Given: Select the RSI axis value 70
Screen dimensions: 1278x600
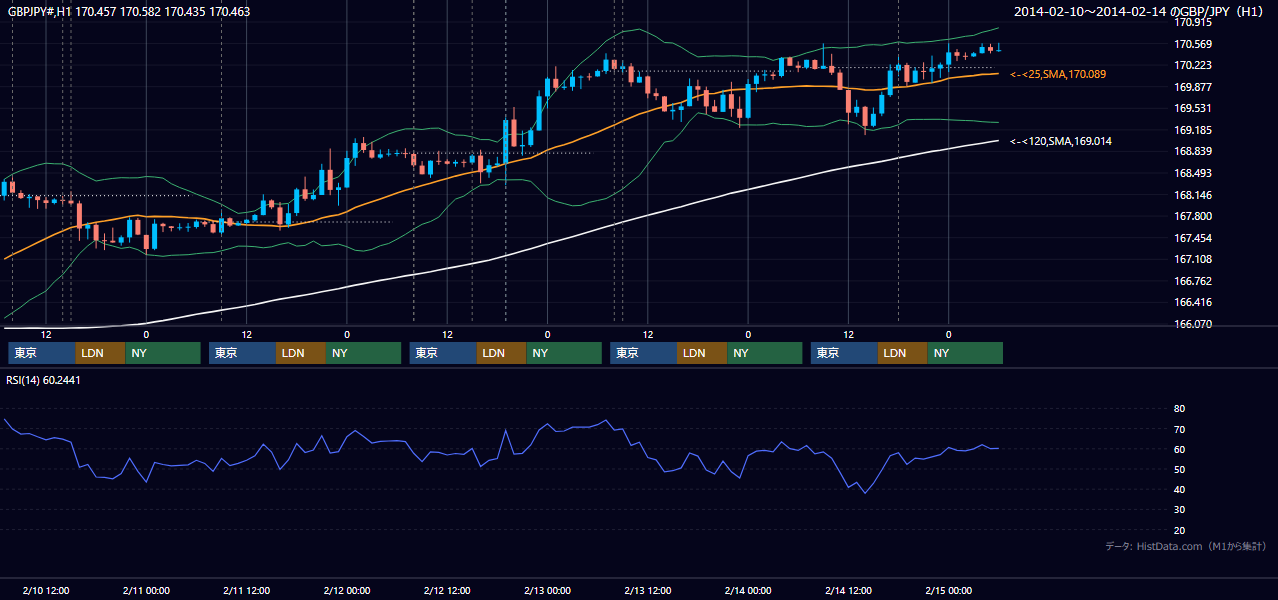Looking at the screenshot, I should 1179,429.
